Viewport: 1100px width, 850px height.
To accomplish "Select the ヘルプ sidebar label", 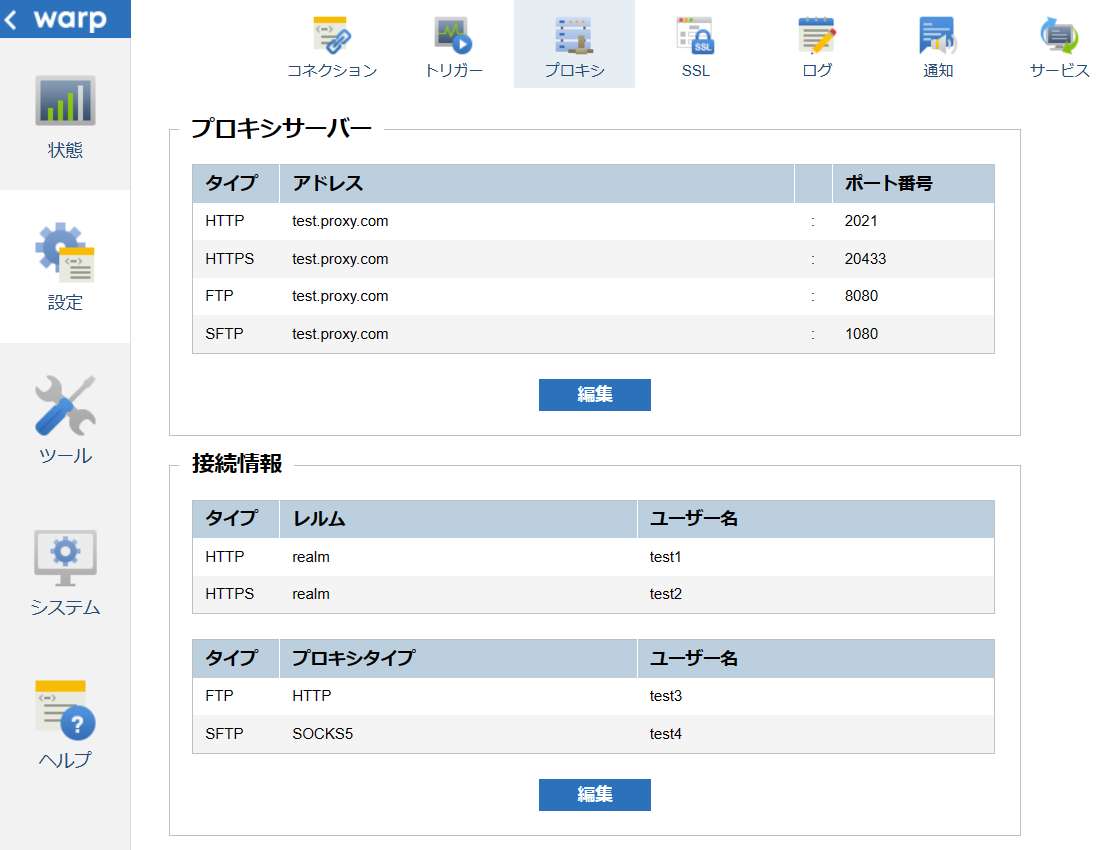I will click(x=65, y=760).
